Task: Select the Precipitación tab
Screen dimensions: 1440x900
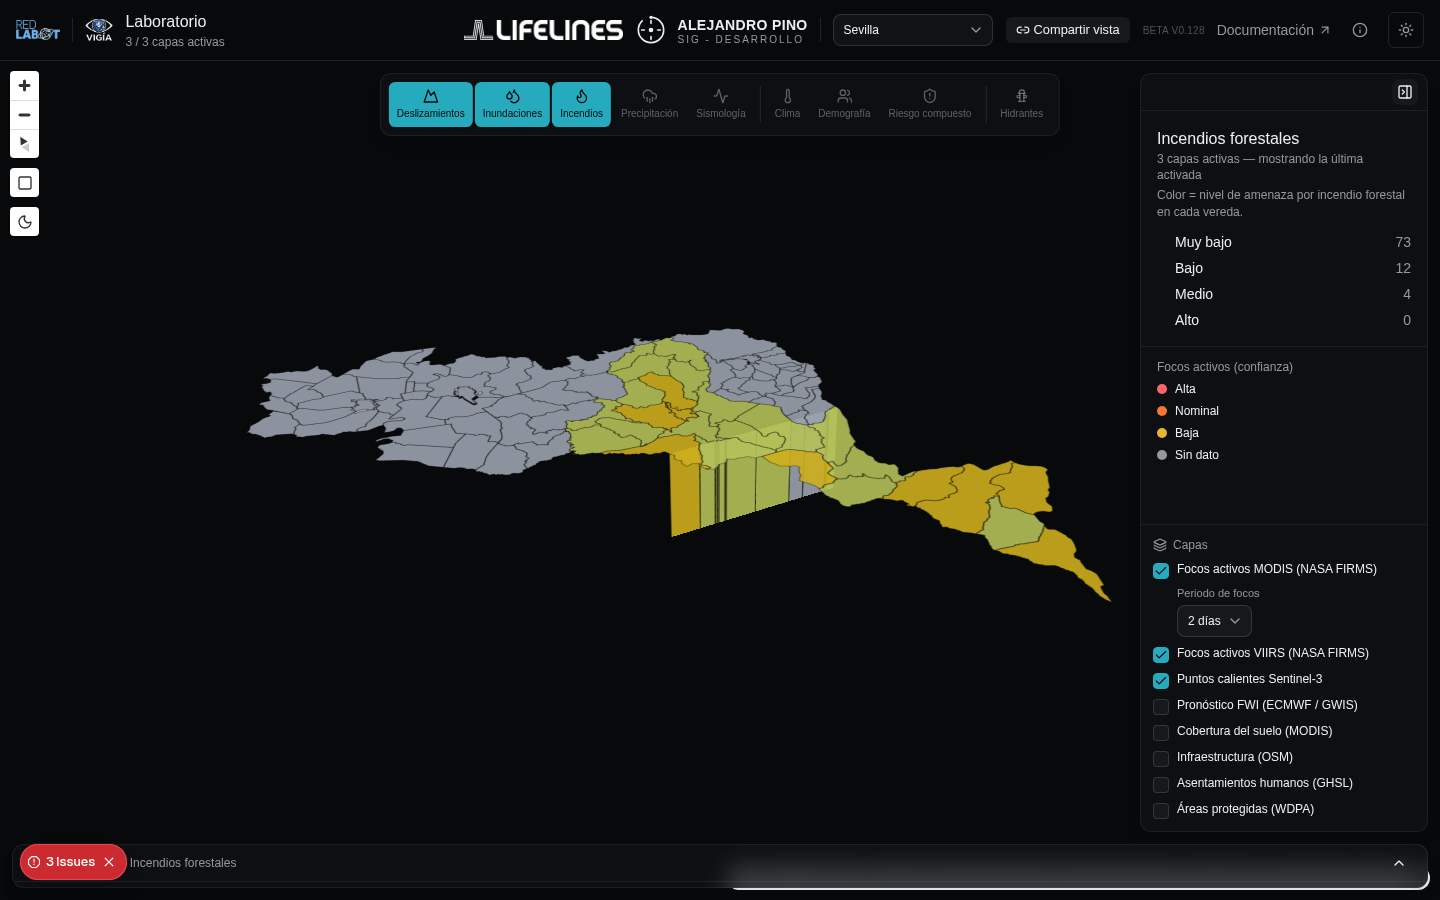Action: click(650, 104)
